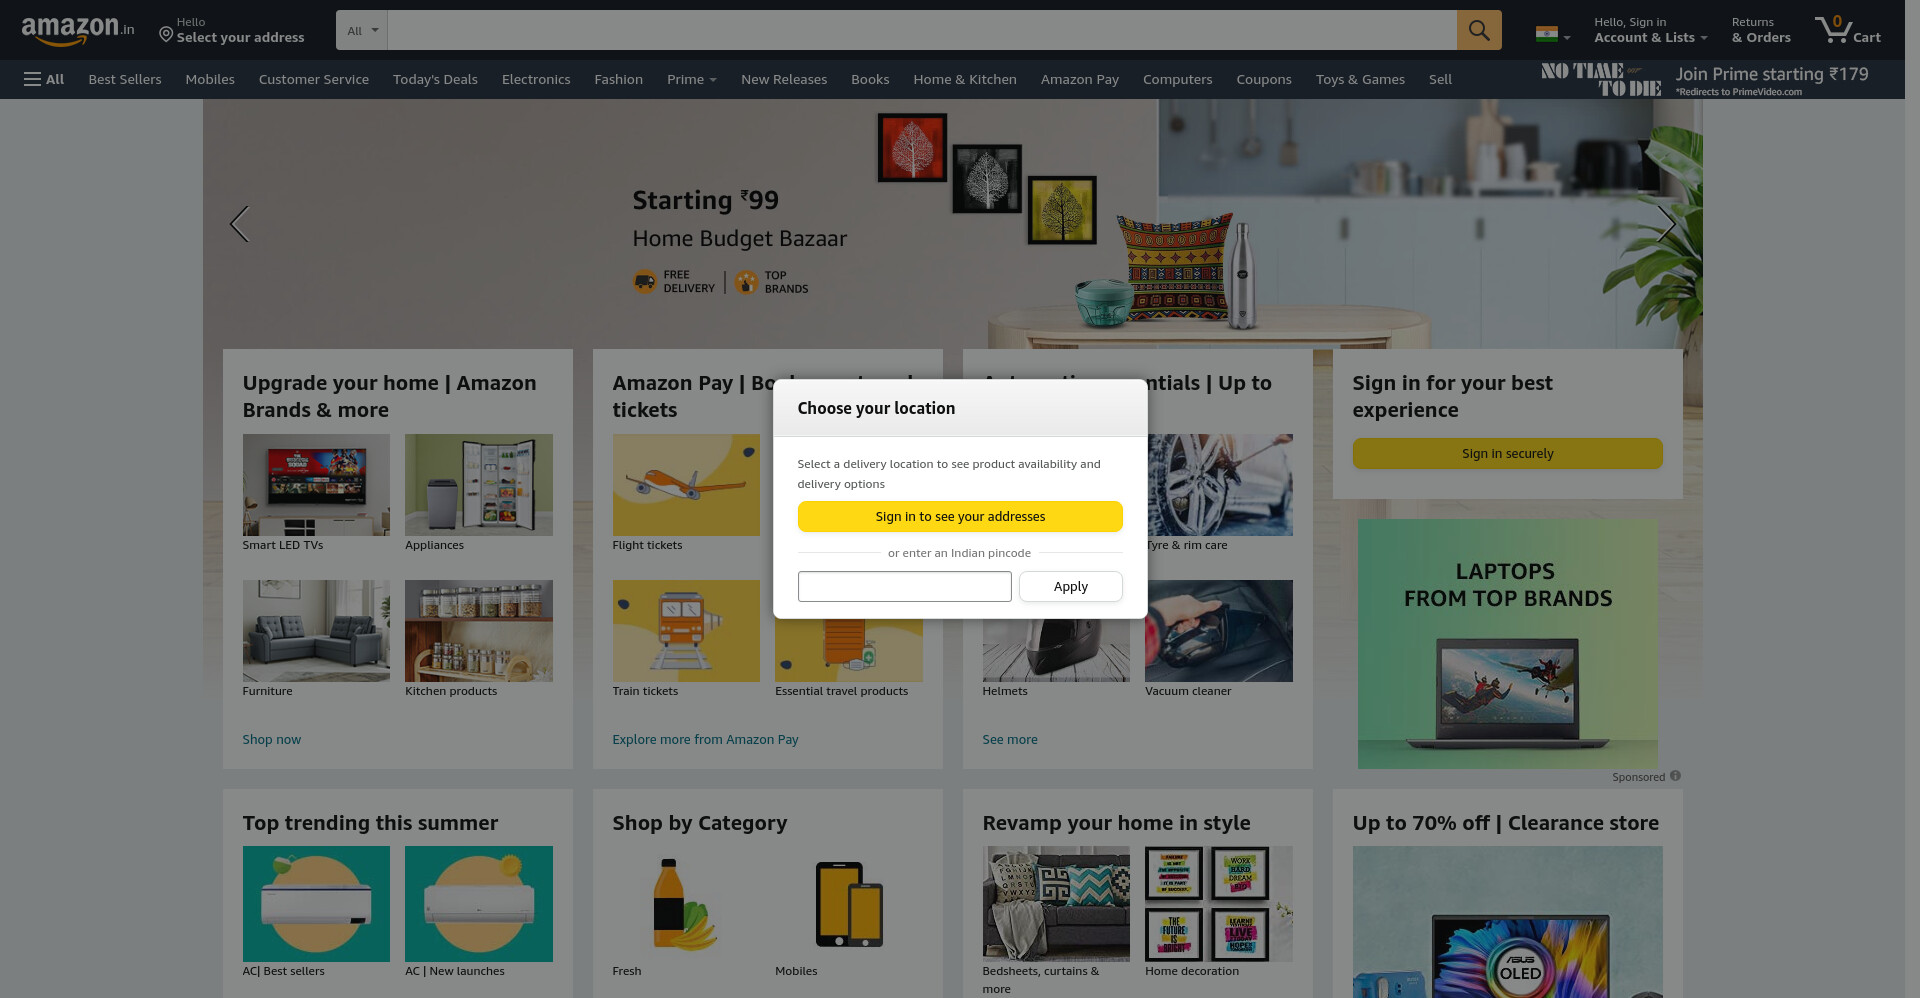Open Home & Kitchen nav item

[x=965, y=79]
